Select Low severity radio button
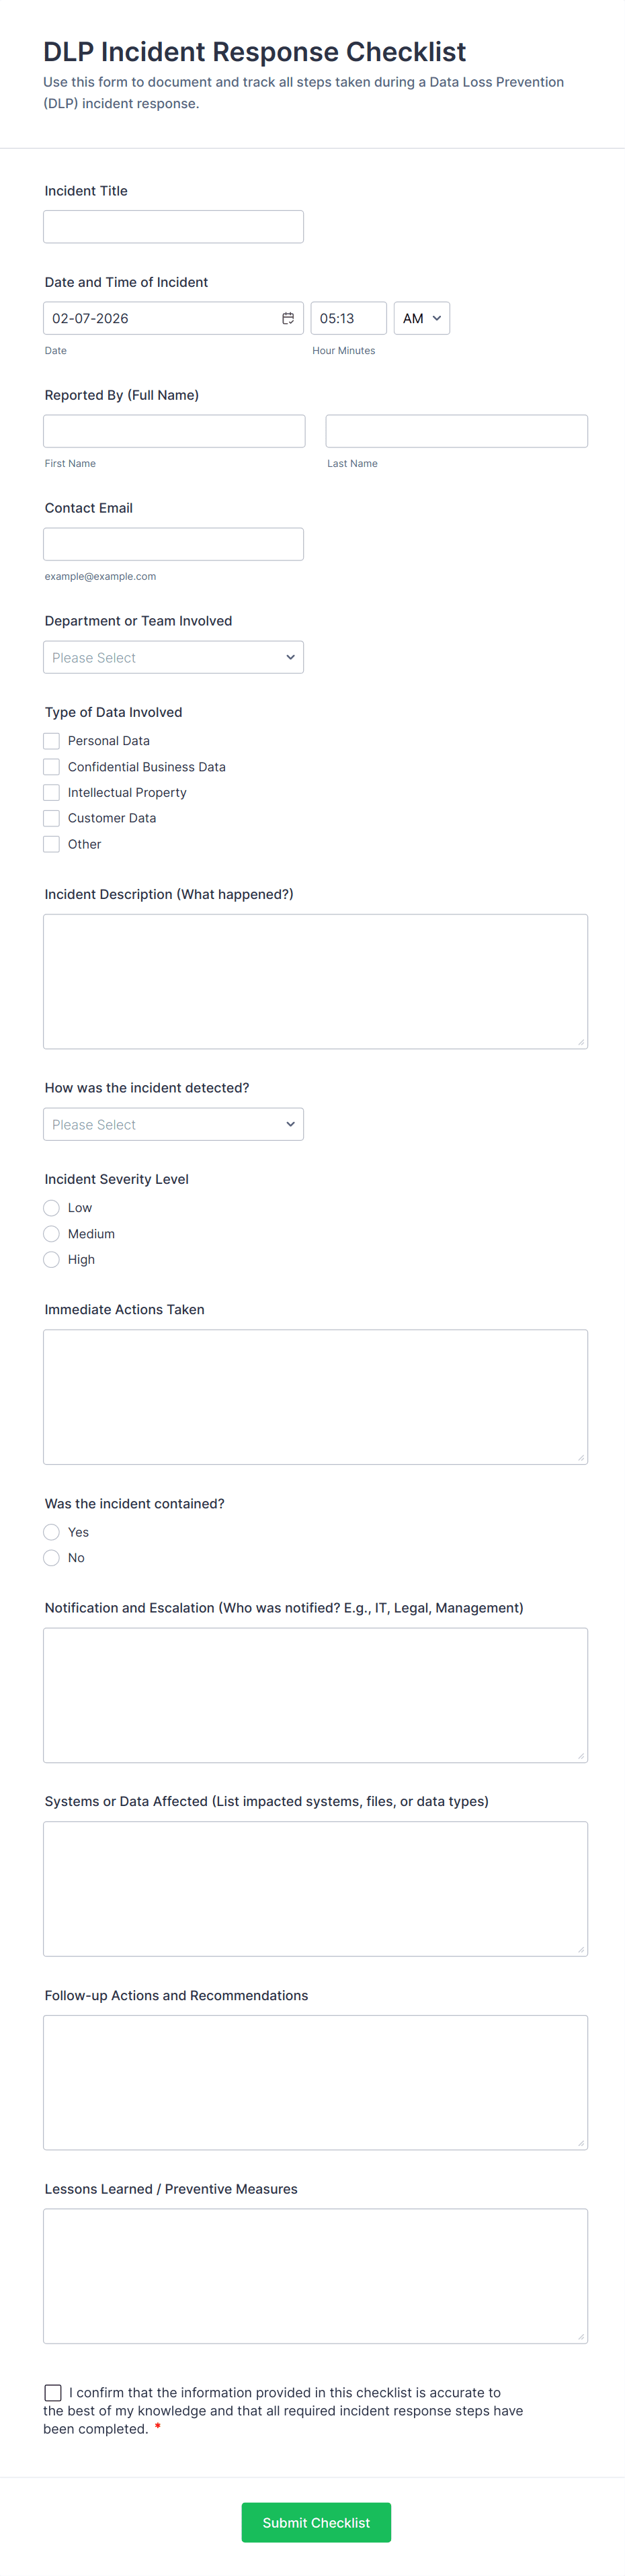The width and height of the screenshot is (625, 2576). (x=52, y=1208)
